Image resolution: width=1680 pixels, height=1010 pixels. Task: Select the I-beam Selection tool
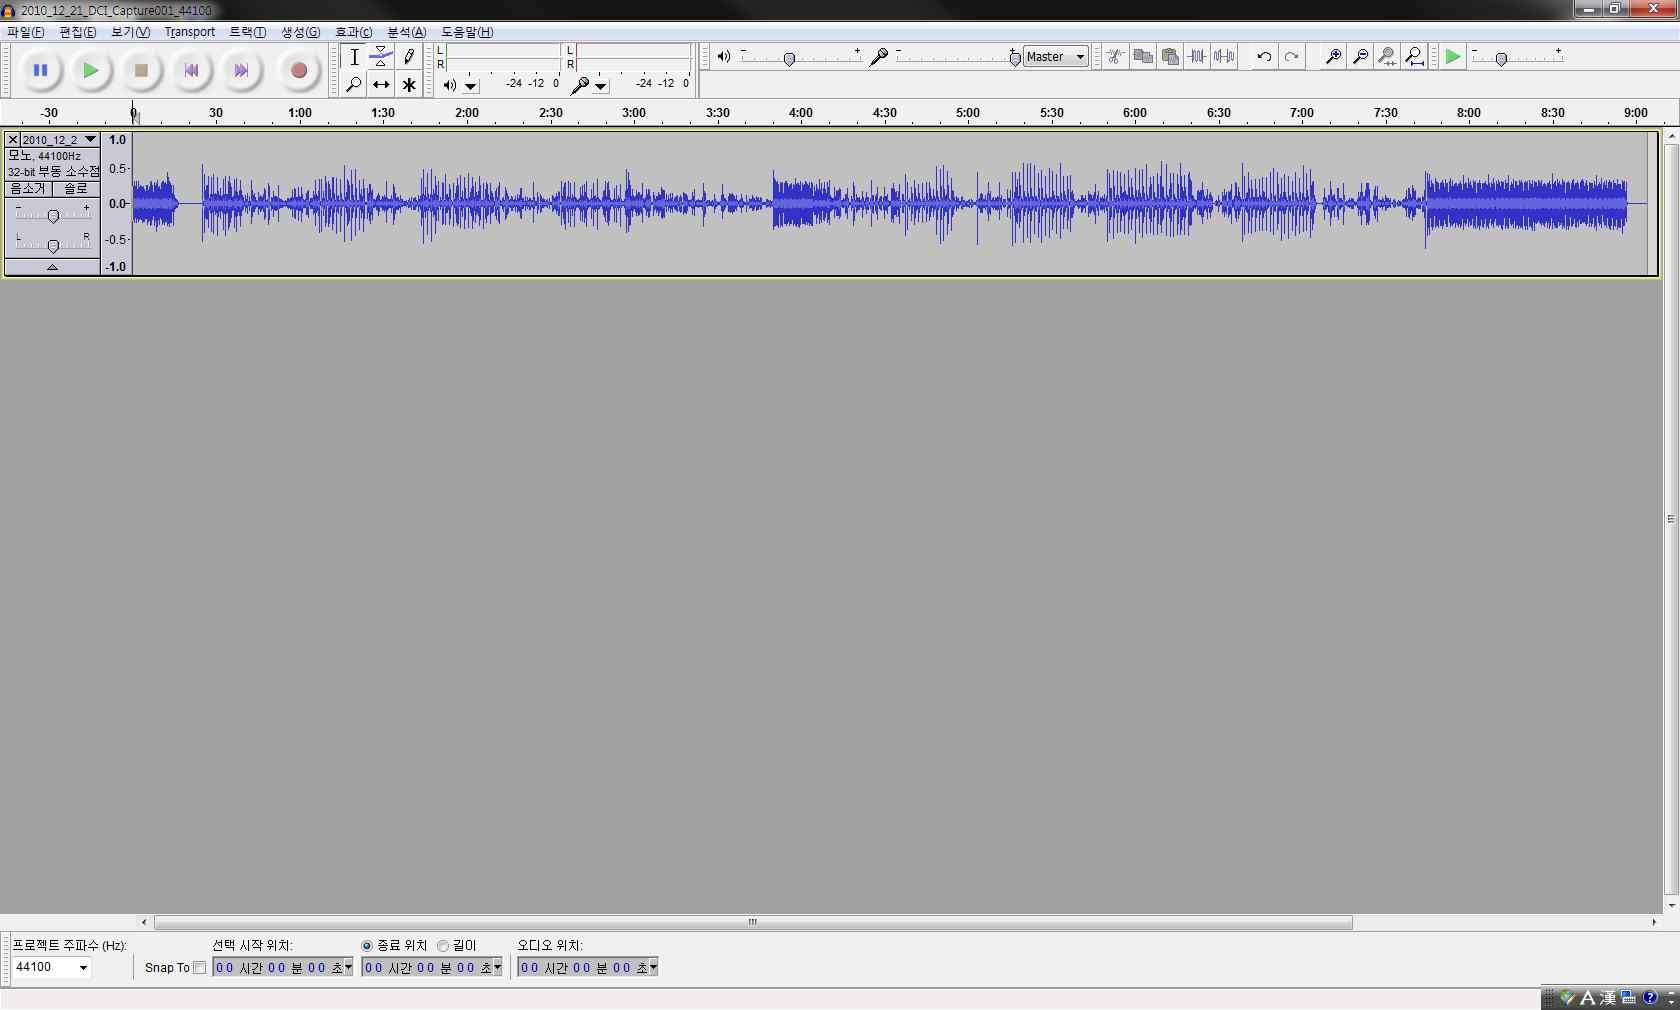coord(354,57)
